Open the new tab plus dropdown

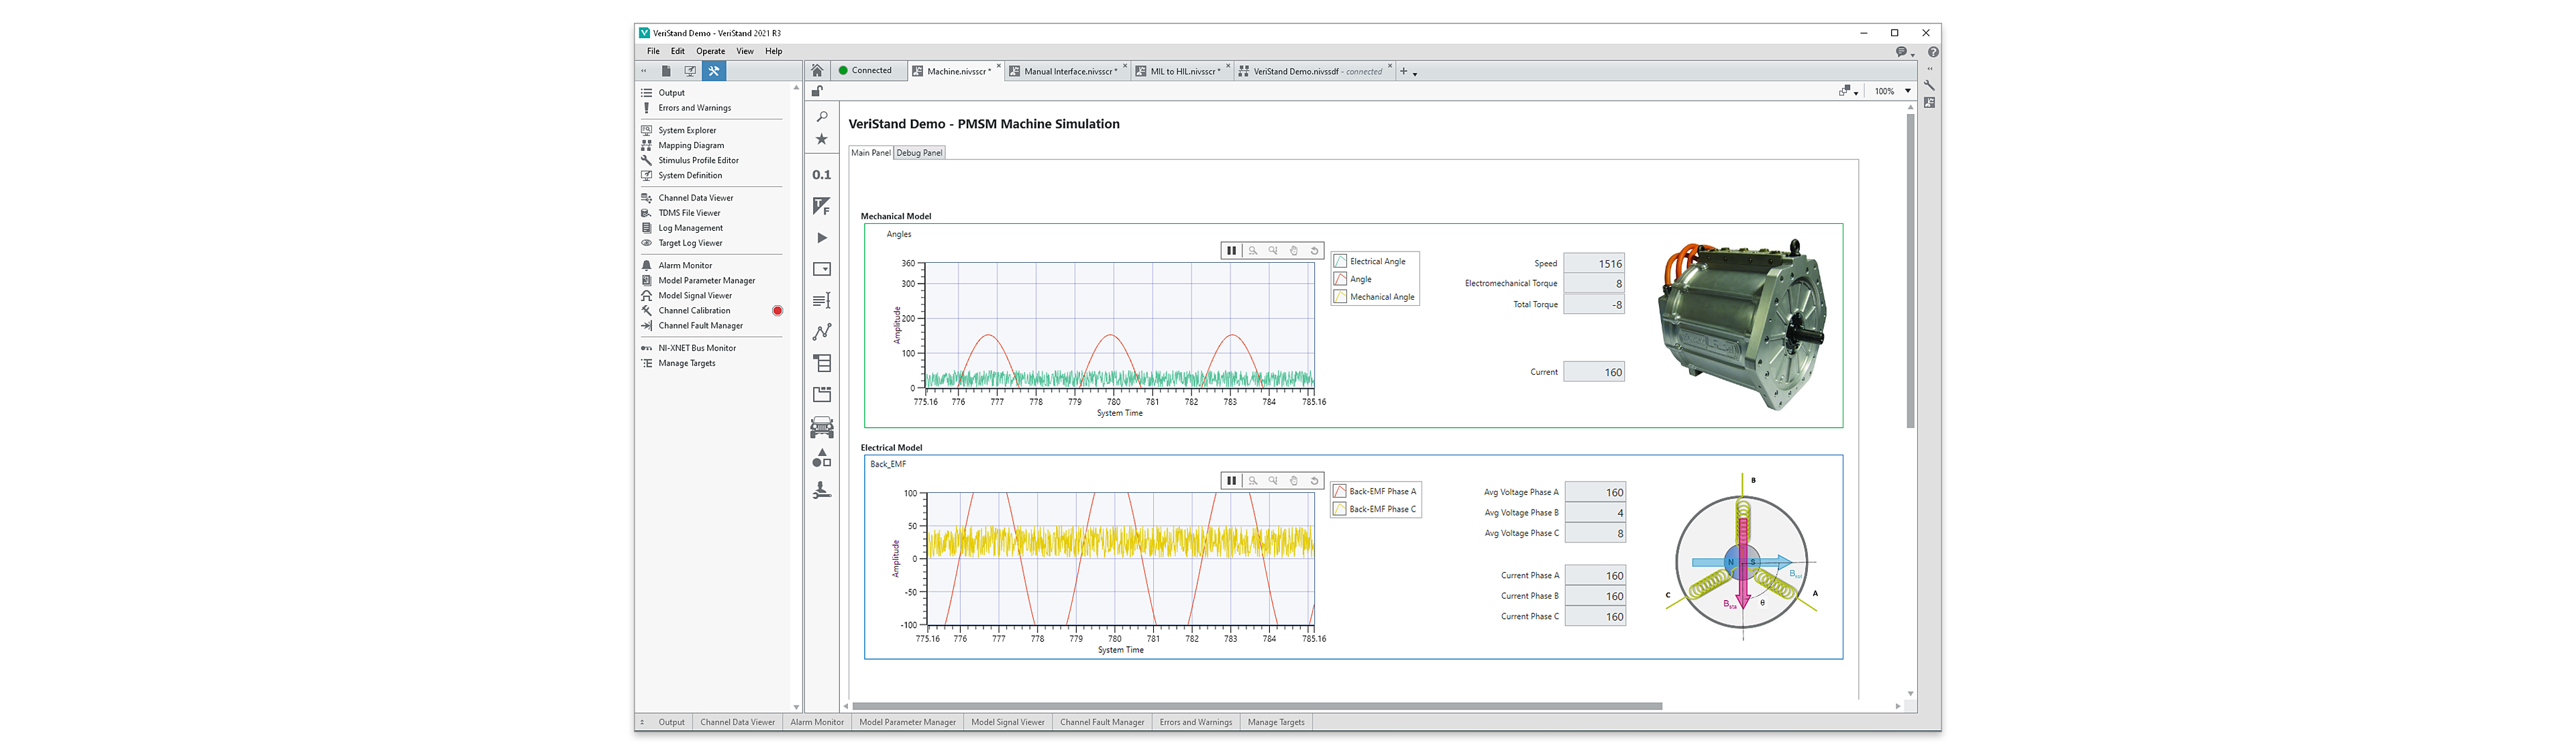pos(1408,72)
